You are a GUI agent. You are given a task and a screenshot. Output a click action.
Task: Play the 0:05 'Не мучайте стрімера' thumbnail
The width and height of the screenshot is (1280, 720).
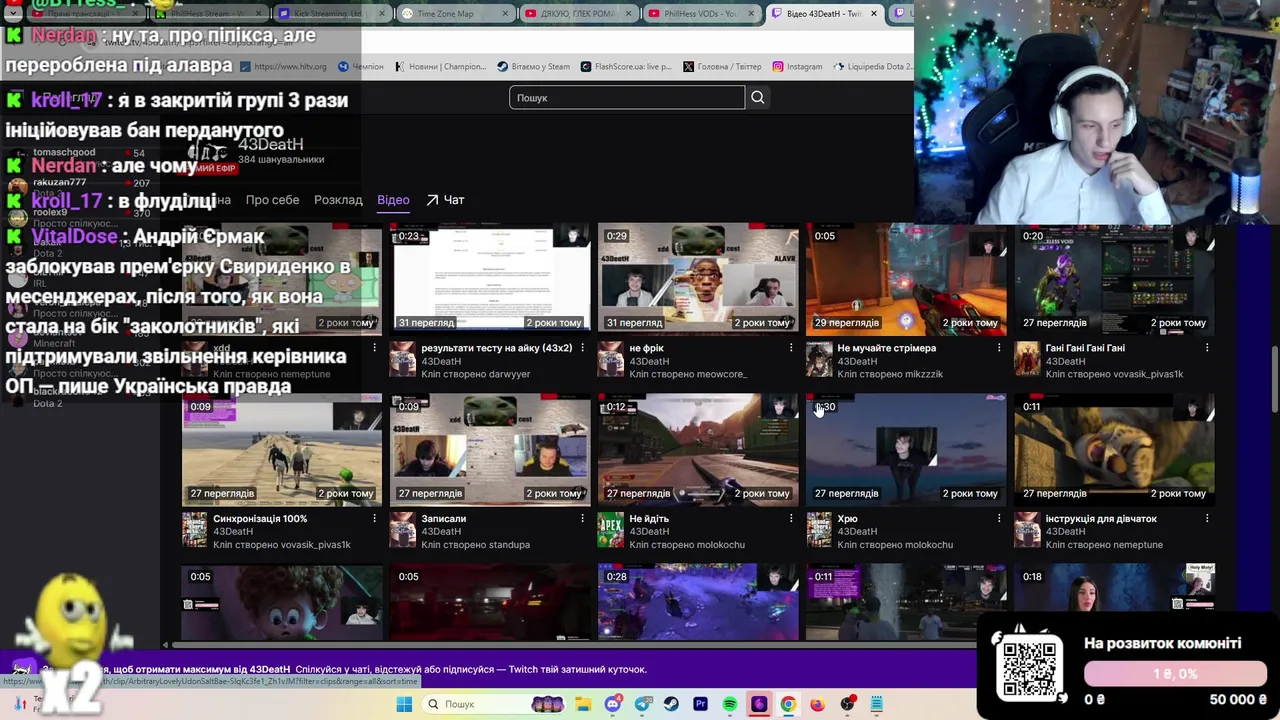pyautogui.click(x=906, y=279)
